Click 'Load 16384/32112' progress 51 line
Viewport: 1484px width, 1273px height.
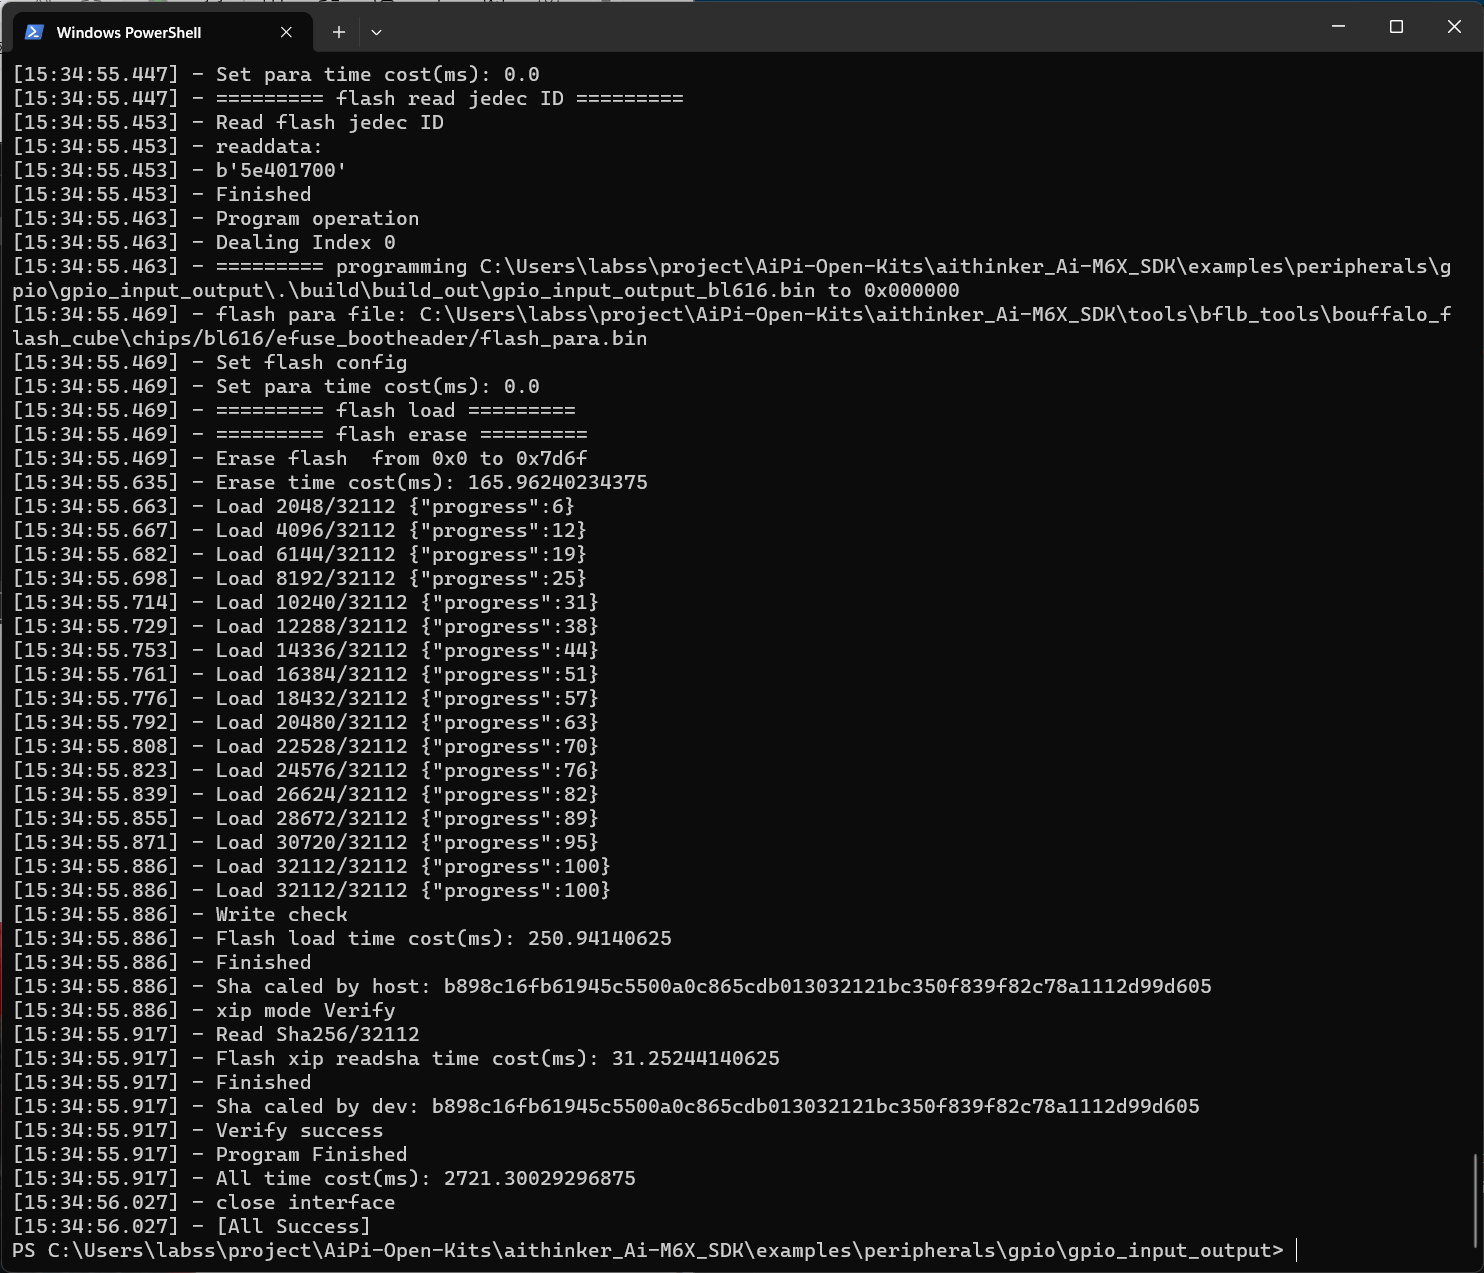[x=305, y=674]
